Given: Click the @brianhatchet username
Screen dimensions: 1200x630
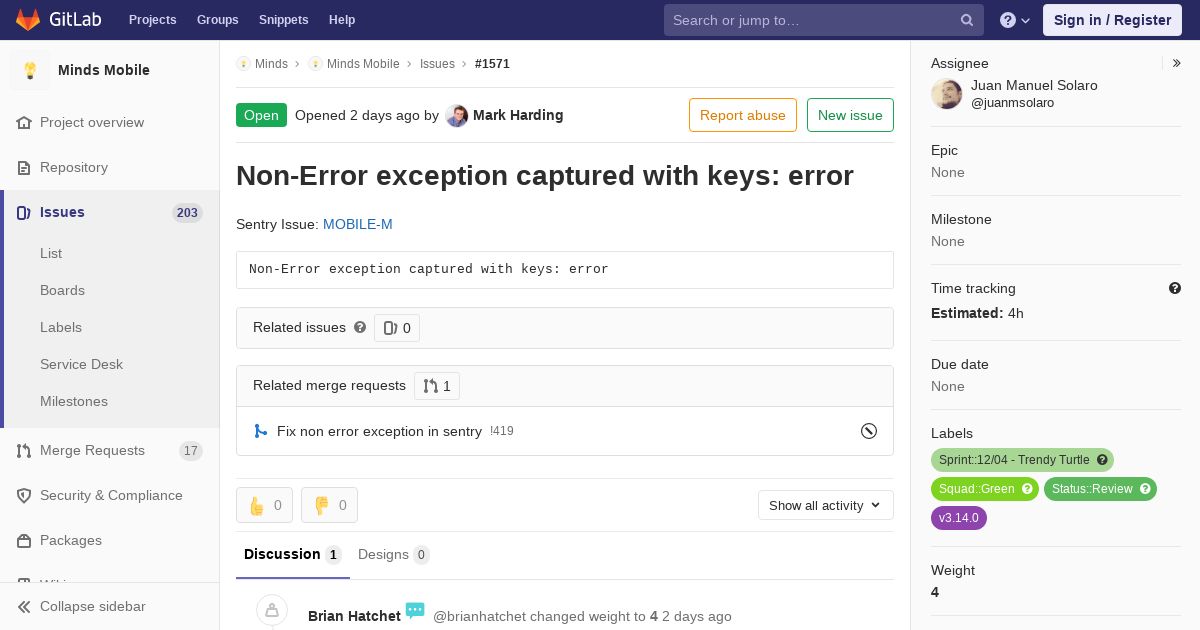Looking at the screenshot, I should (479, 616).
